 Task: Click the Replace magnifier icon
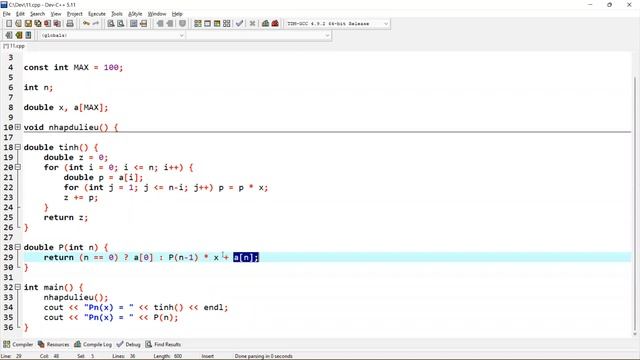pyautogui.click(x=120, y=24)
